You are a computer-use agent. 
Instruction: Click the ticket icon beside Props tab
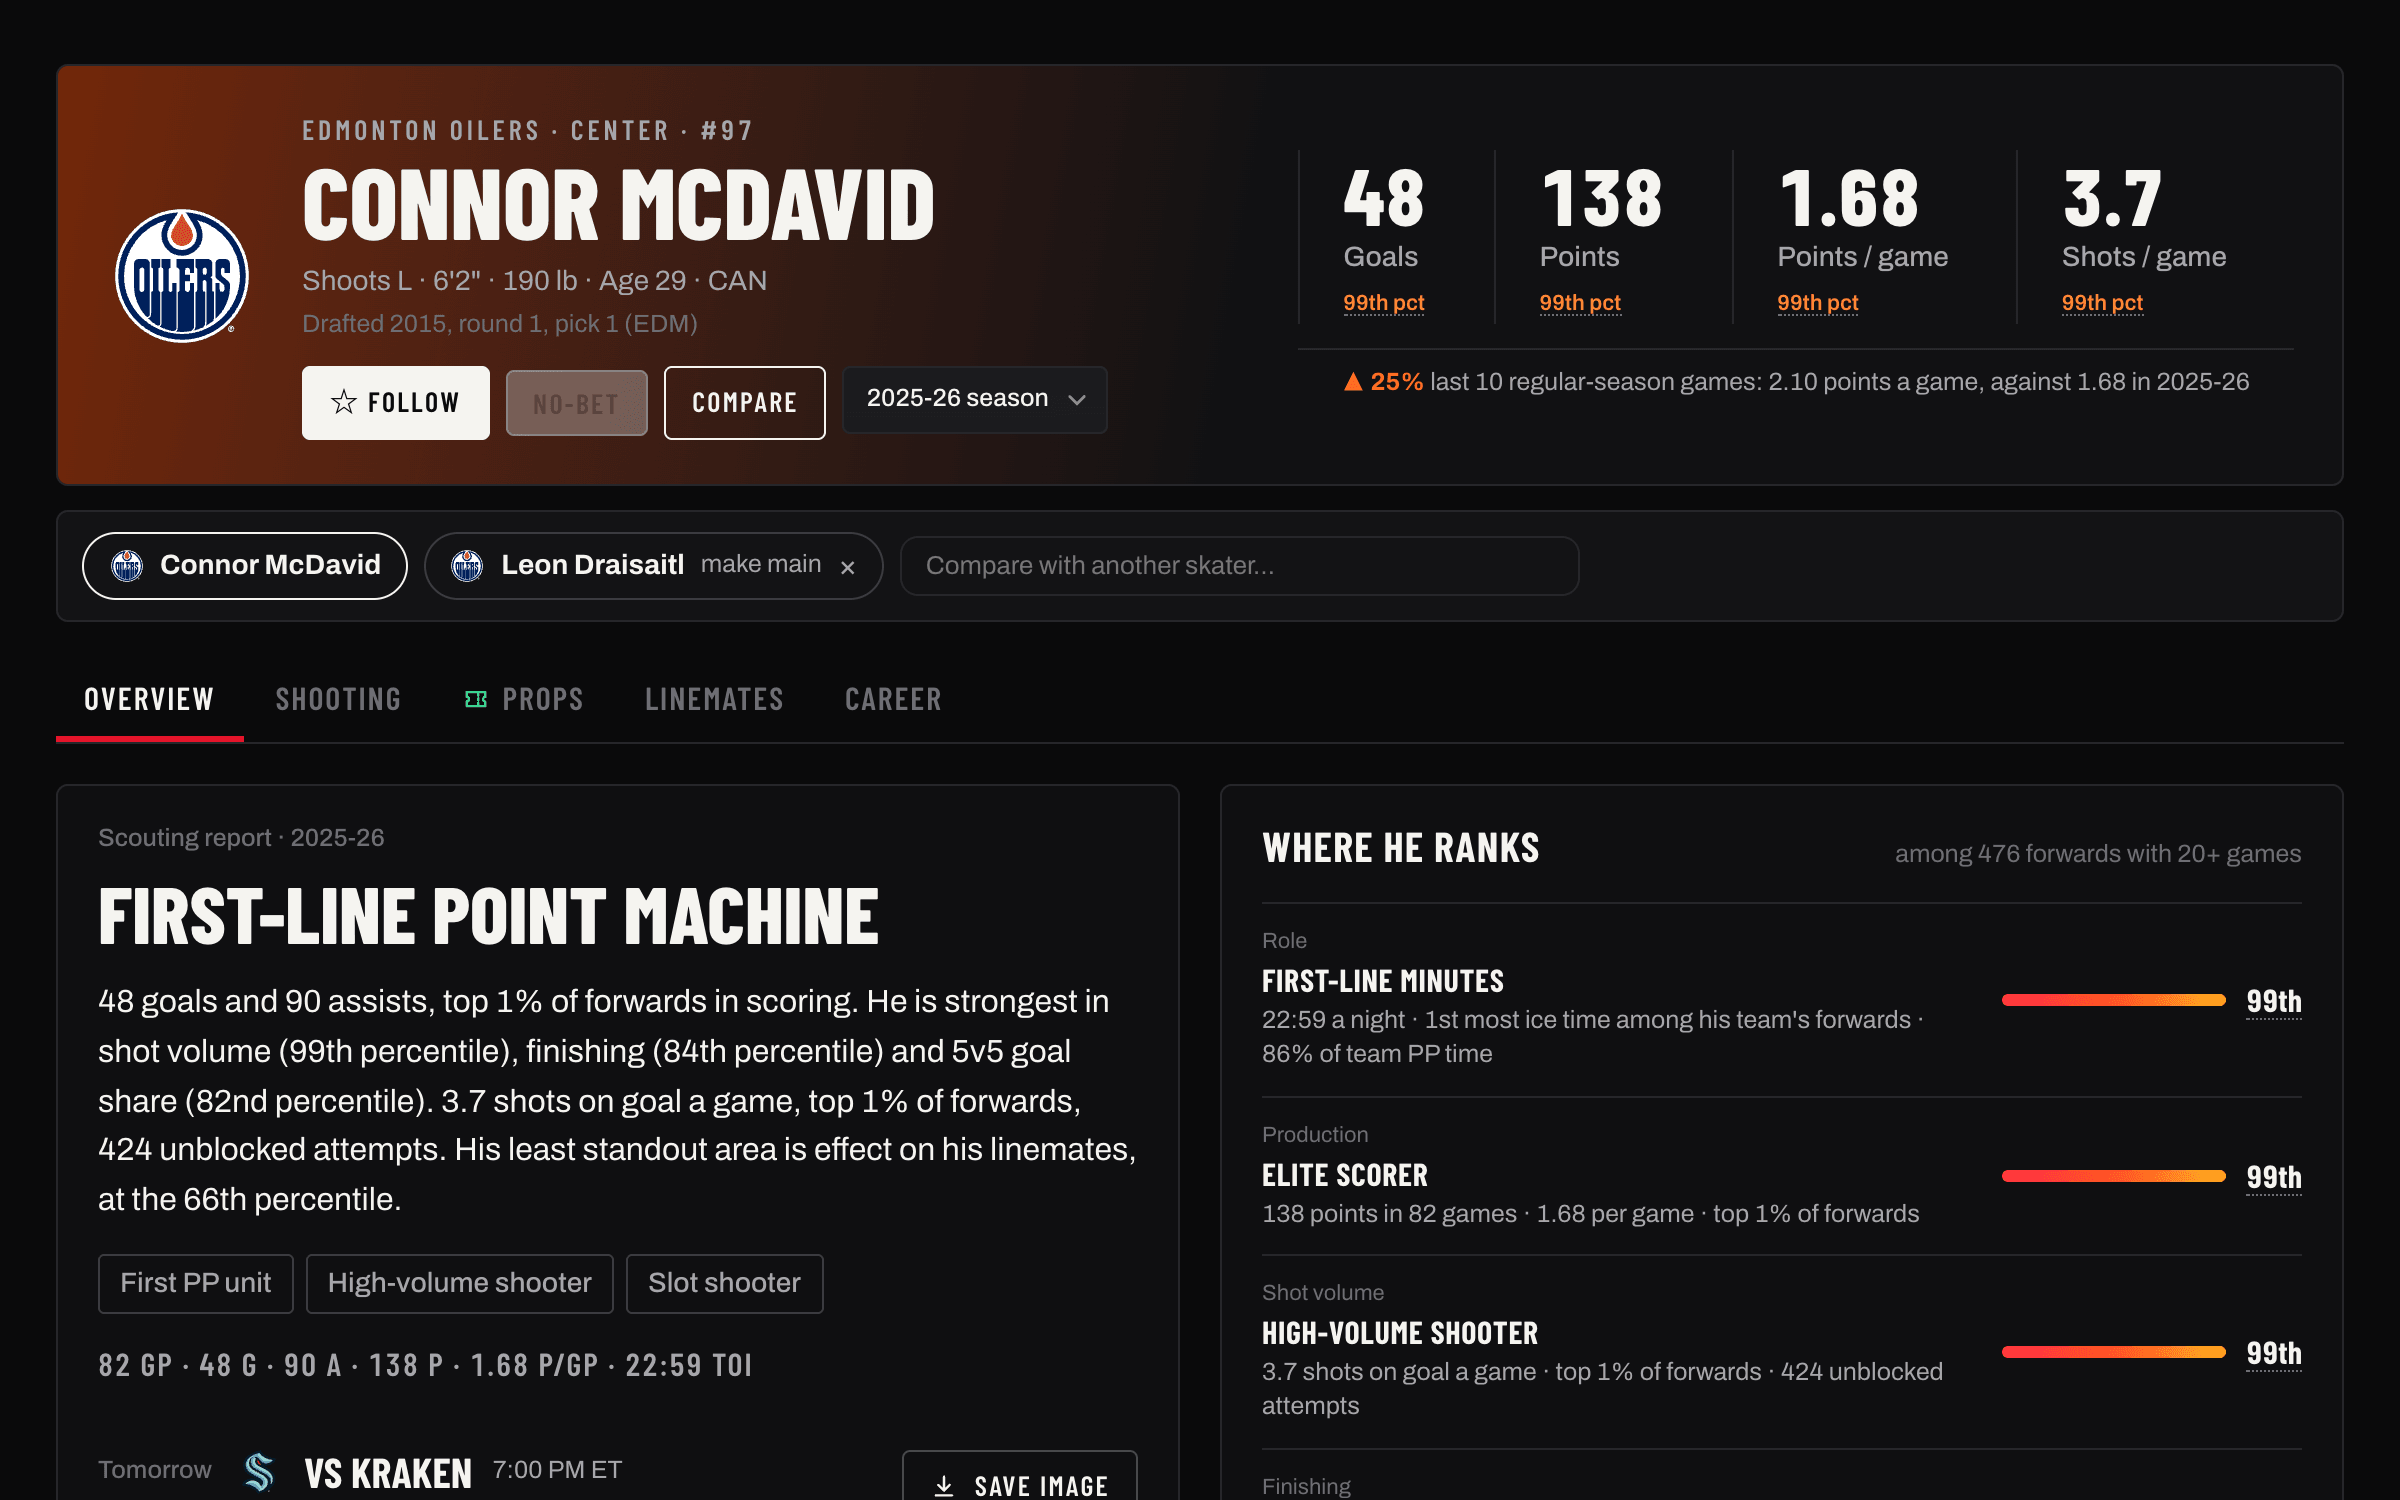coord(476,699)
